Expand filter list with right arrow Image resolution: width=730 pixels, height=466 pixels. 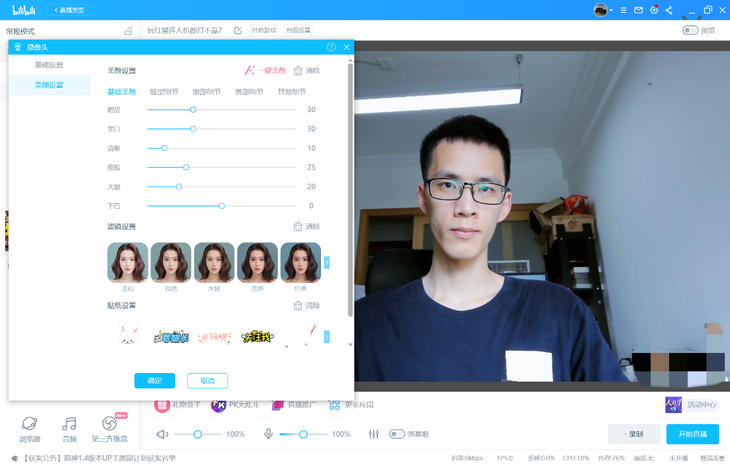pyautogui.click(x=326, y=263)
